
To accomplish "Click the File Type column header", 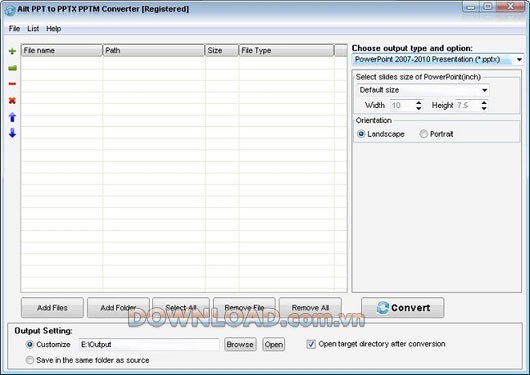I will (x=286, y=50).
